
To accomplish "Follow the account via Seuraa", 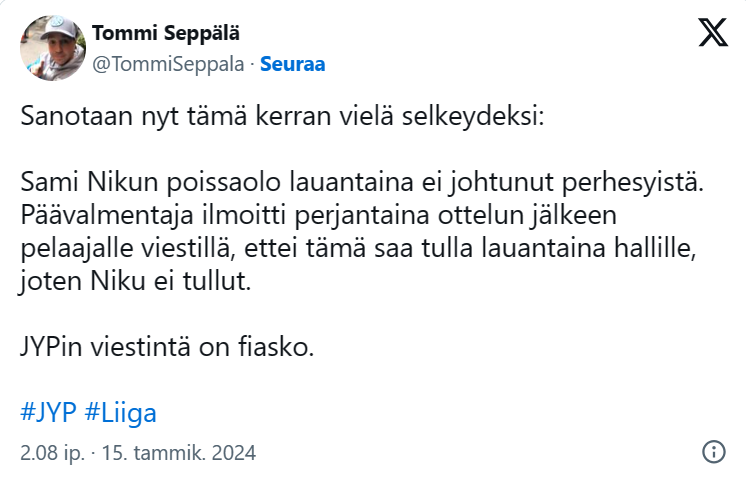I will coord(292,64).
